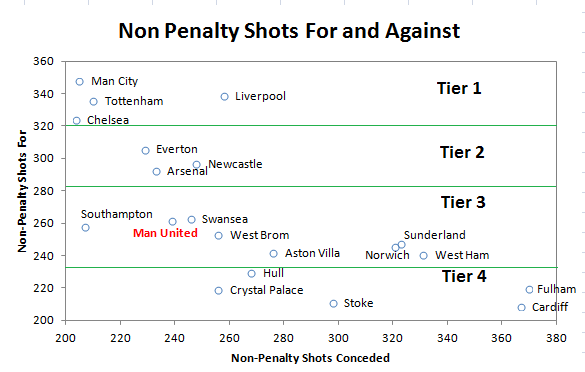The width and height of the screenshot is (585, 372).
Task: Select the chart title text
Action: tap(289, 31)
